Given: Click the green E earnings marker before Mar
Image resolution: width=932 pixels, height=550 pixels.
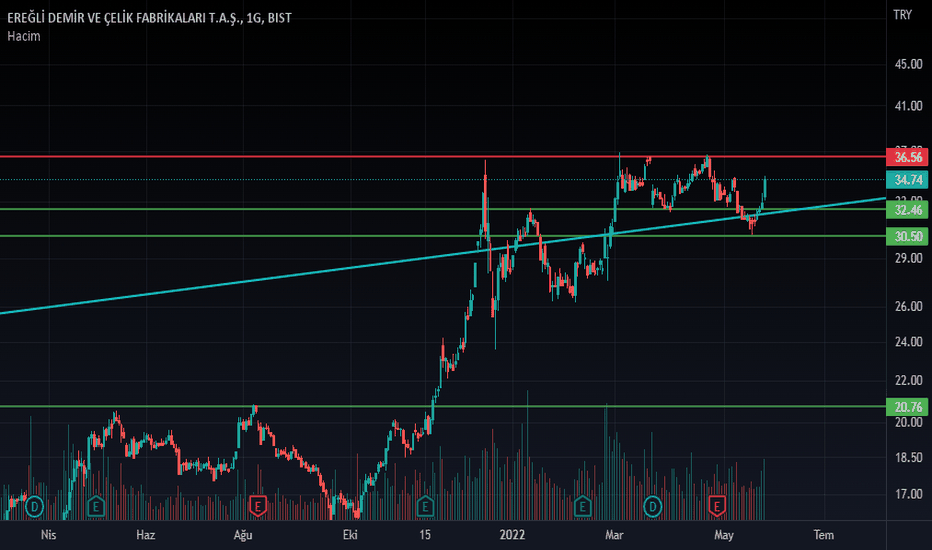Looking at the screenshot, I should (582, 507).
